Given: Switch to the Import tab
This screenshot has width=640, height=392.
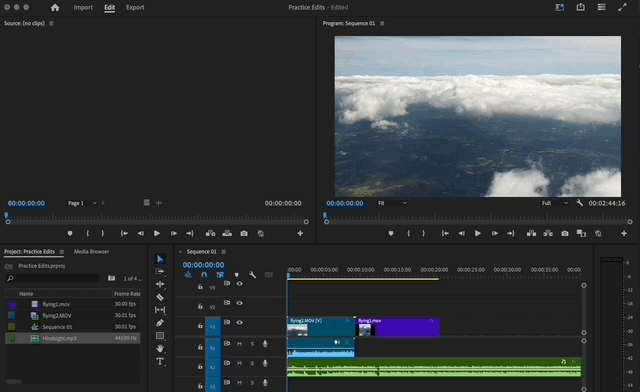Looking at the screenshot, I should 83,7.
